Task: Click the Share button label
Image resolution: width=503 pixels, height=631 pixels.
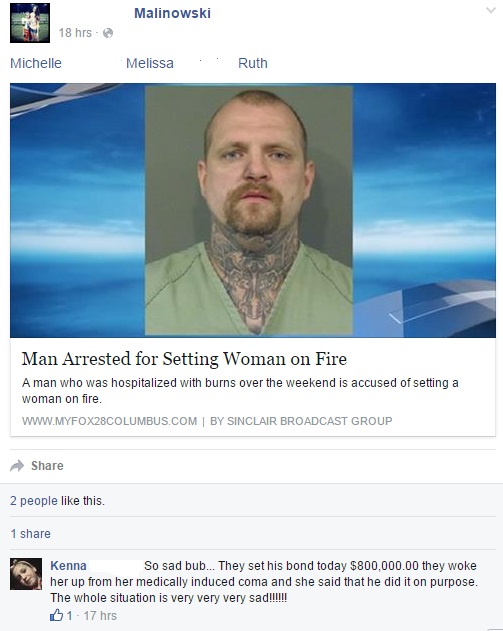Action: click(x=47, y=466)
